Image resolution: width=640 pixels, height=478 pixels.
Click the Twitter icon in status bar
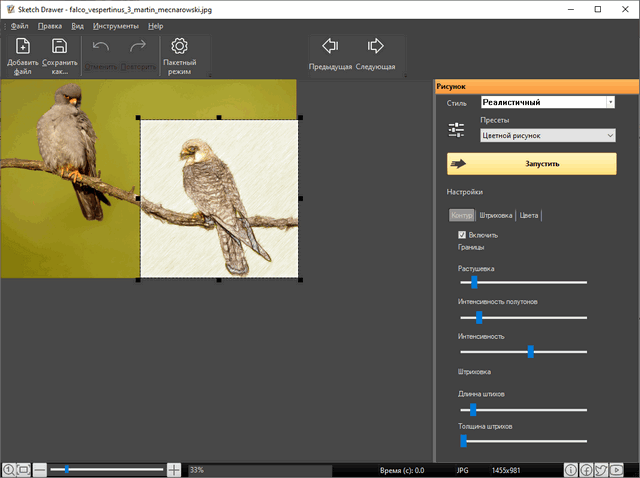[601, 469]
